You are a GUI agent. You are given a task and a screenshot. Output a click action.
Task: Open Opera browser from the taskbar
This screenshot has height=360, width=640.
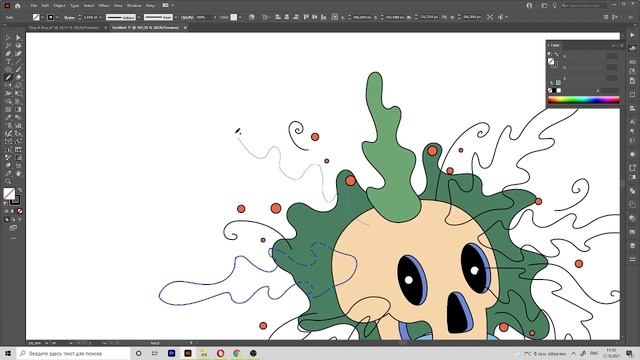coord(220,353)
